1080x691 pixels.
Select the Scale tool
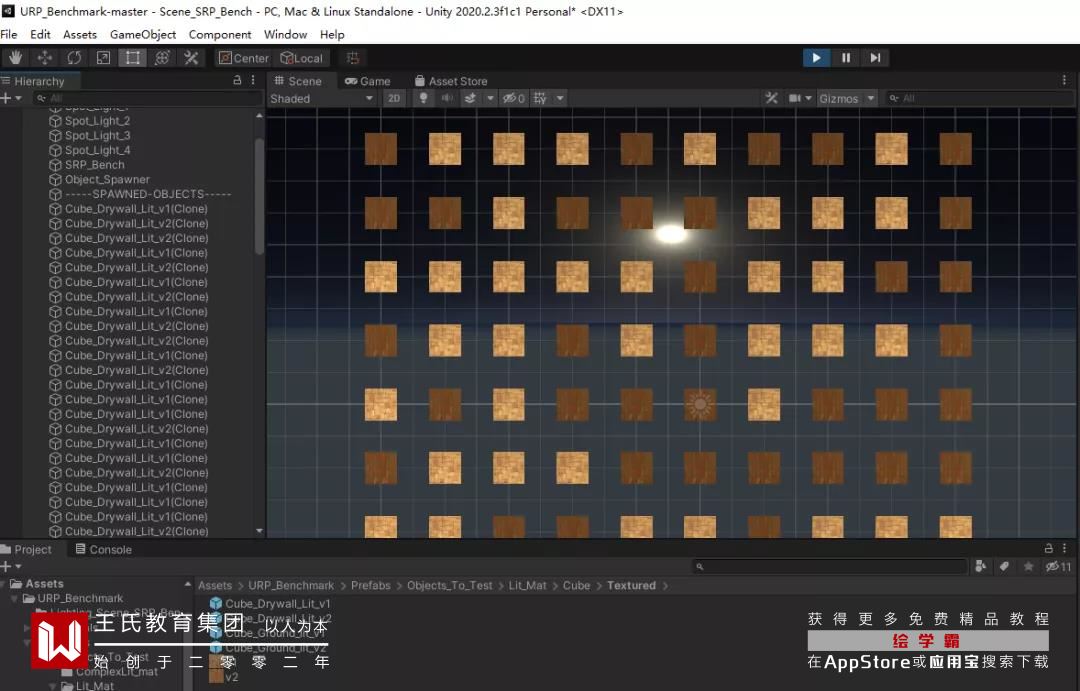(x=103, y=58)
